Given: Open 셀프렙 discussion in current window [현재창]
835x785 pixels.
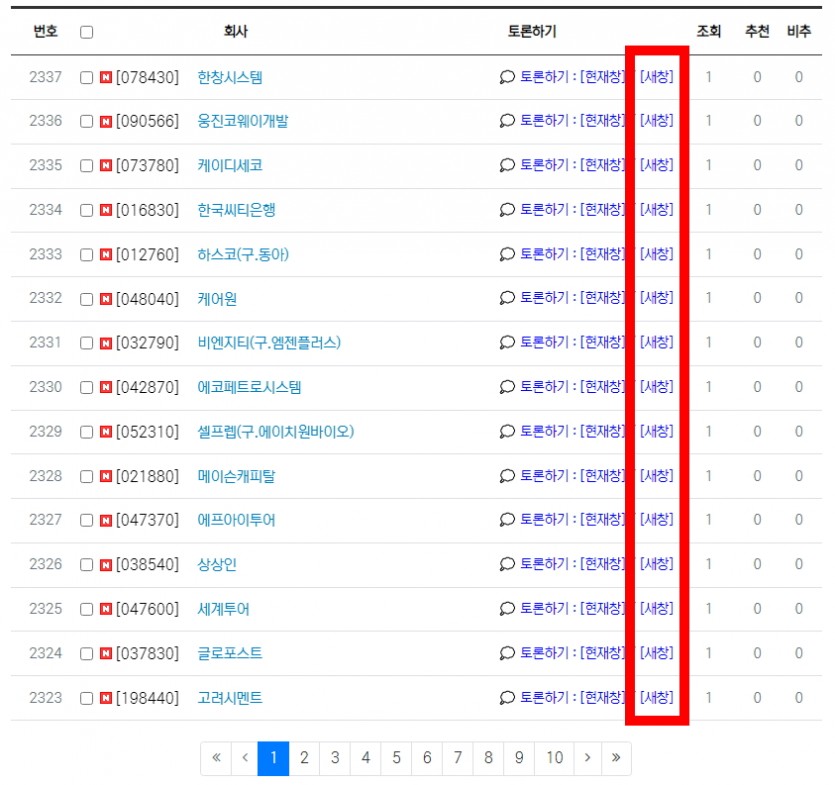Looking at the screenshot, I should (x=602, y=431).
